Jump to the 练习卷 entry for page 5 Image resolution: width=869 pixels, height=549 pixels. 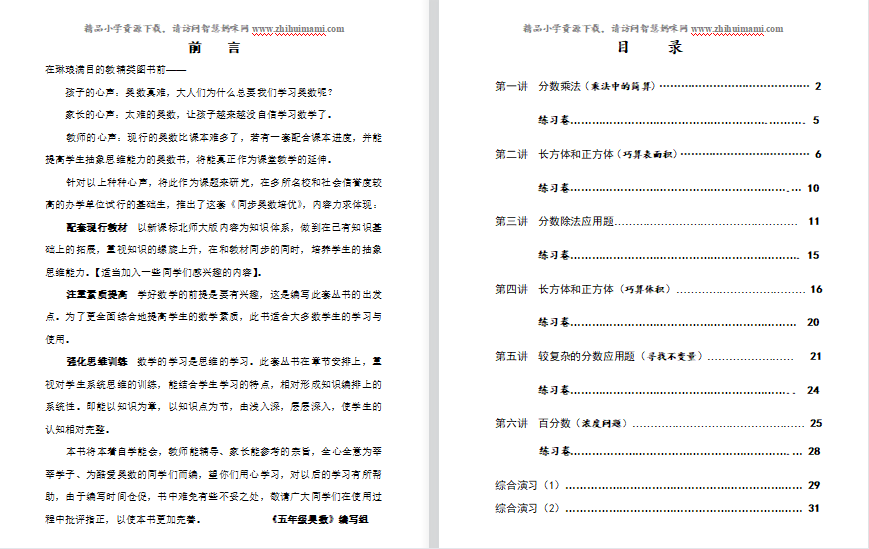point(555,121)
